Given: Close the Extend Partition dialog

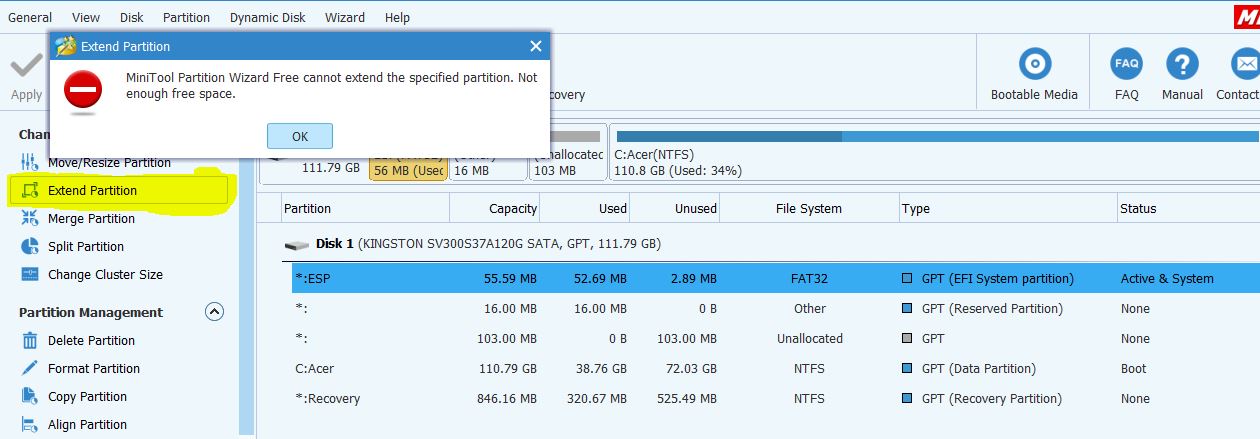Looking at the screenshot, I should coord(536,46).
